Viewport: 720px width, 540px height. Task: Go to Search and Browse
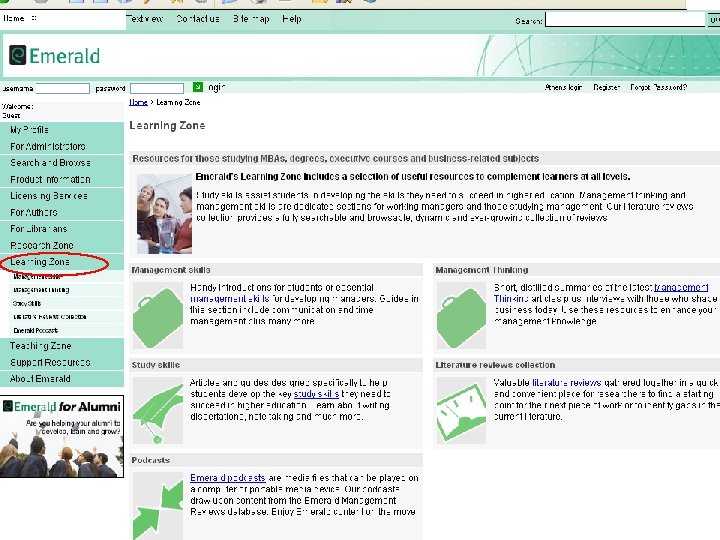point(62,163)
